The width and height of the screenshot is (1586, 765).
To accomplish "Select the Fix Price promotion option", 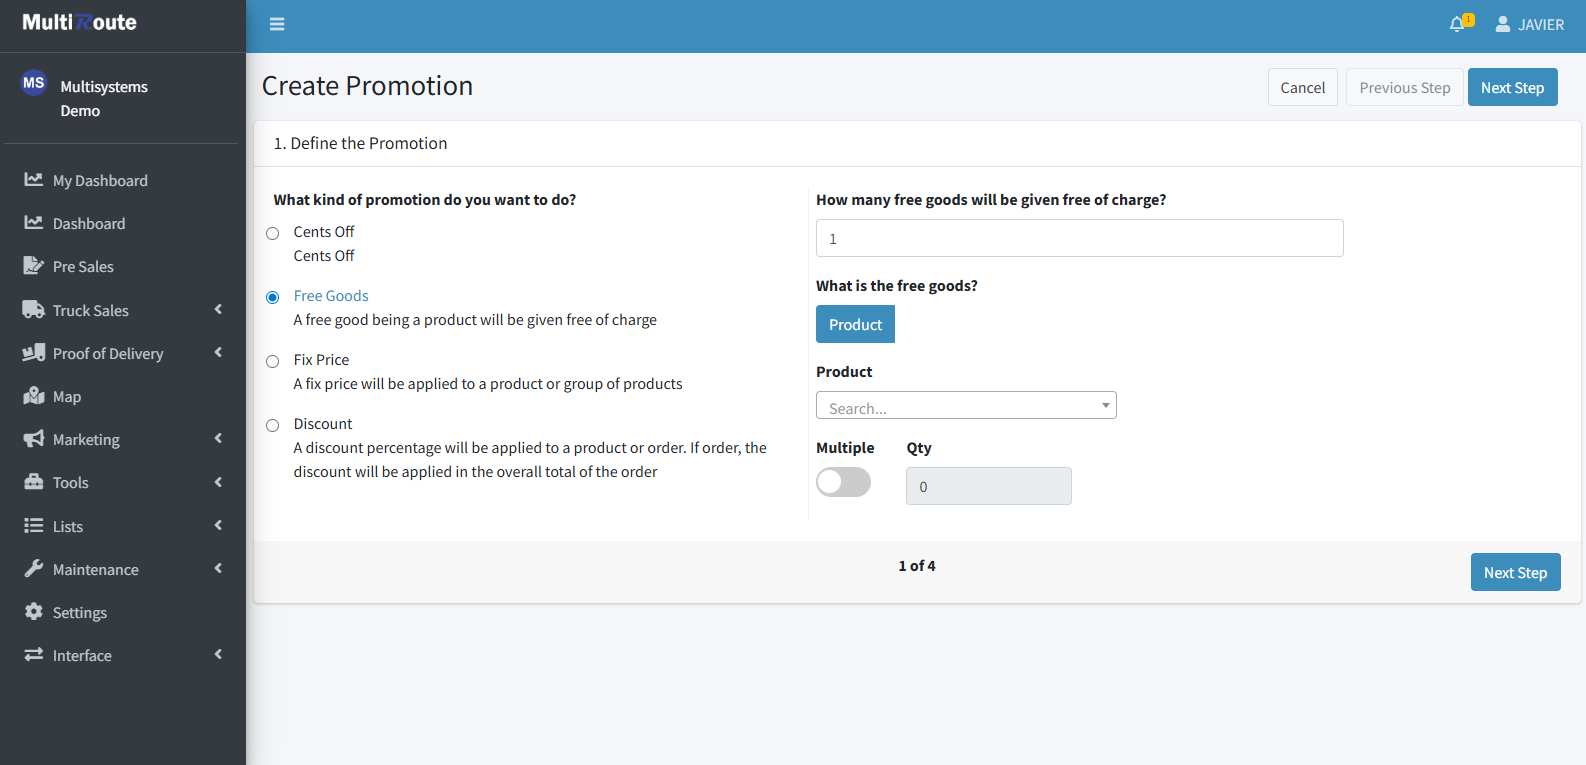I will pyautogui.click(x=272, y=361).
